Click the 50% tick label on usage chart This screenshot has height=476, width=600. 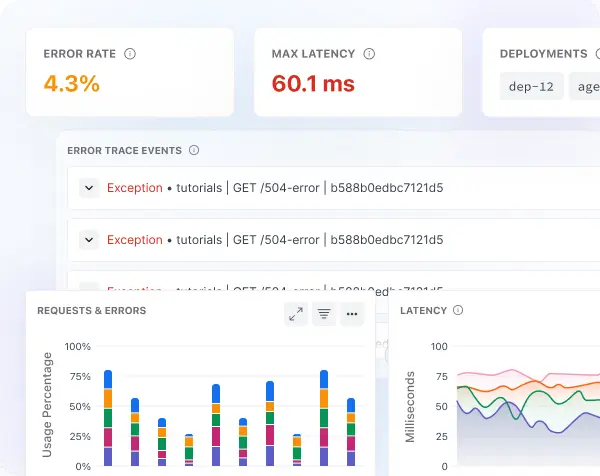pos(80,406)
